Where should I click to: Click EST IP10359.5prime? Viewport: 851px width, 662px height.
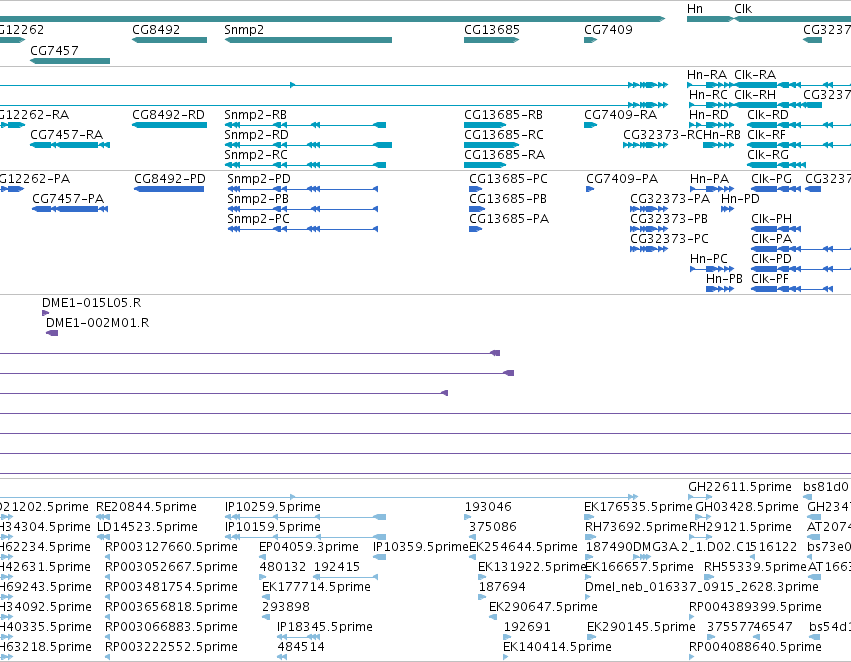[421, 547]
